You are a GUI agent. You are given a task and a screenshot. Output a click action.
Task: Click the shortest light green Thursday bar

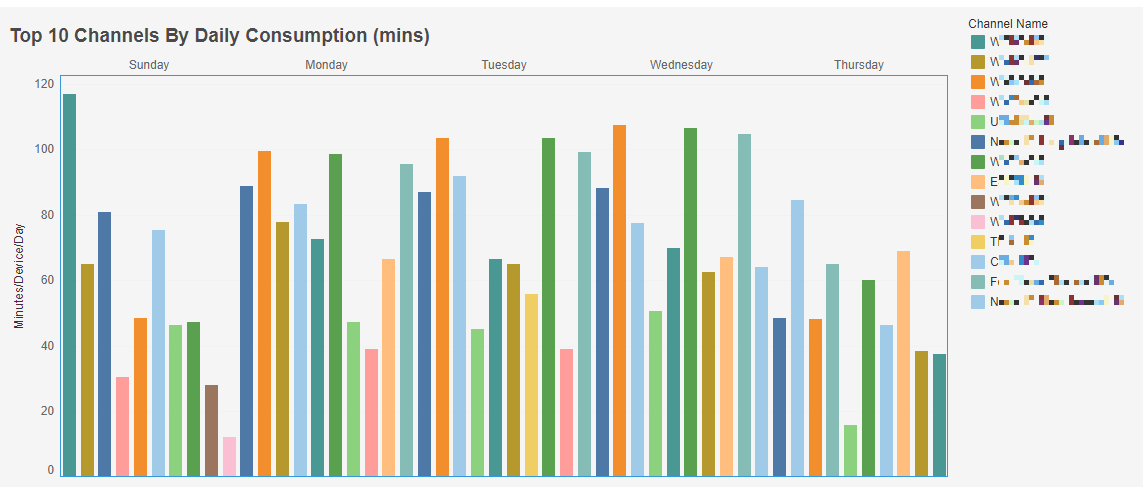850,450
